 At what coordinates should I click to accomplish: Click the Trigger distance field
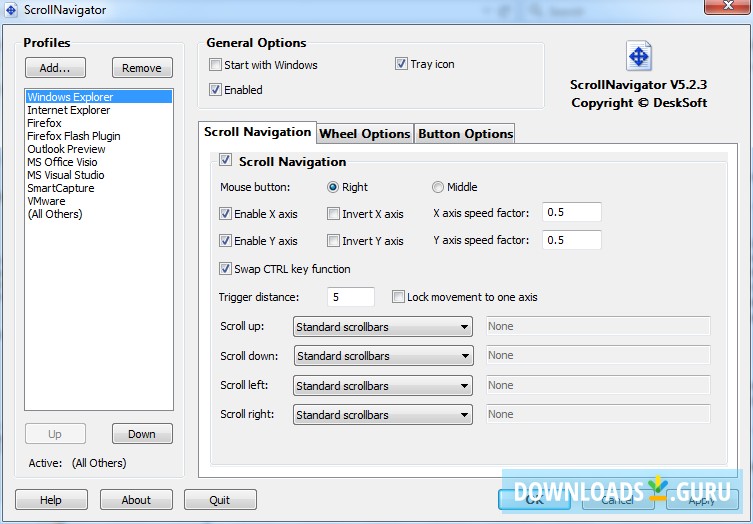pyautogui.click(x=351, y=297)
